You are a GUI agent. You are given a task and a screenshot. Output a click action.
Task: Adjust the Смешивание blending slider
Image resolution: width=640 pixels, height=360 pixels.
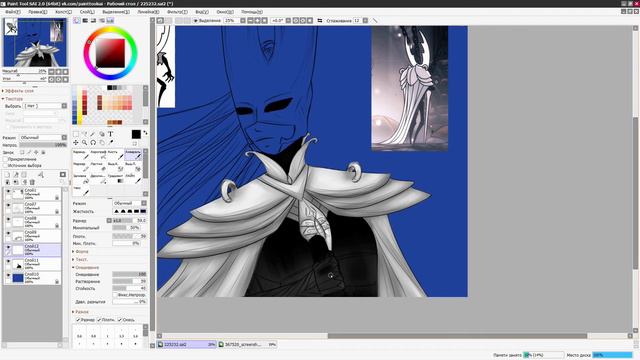[129, 274]
